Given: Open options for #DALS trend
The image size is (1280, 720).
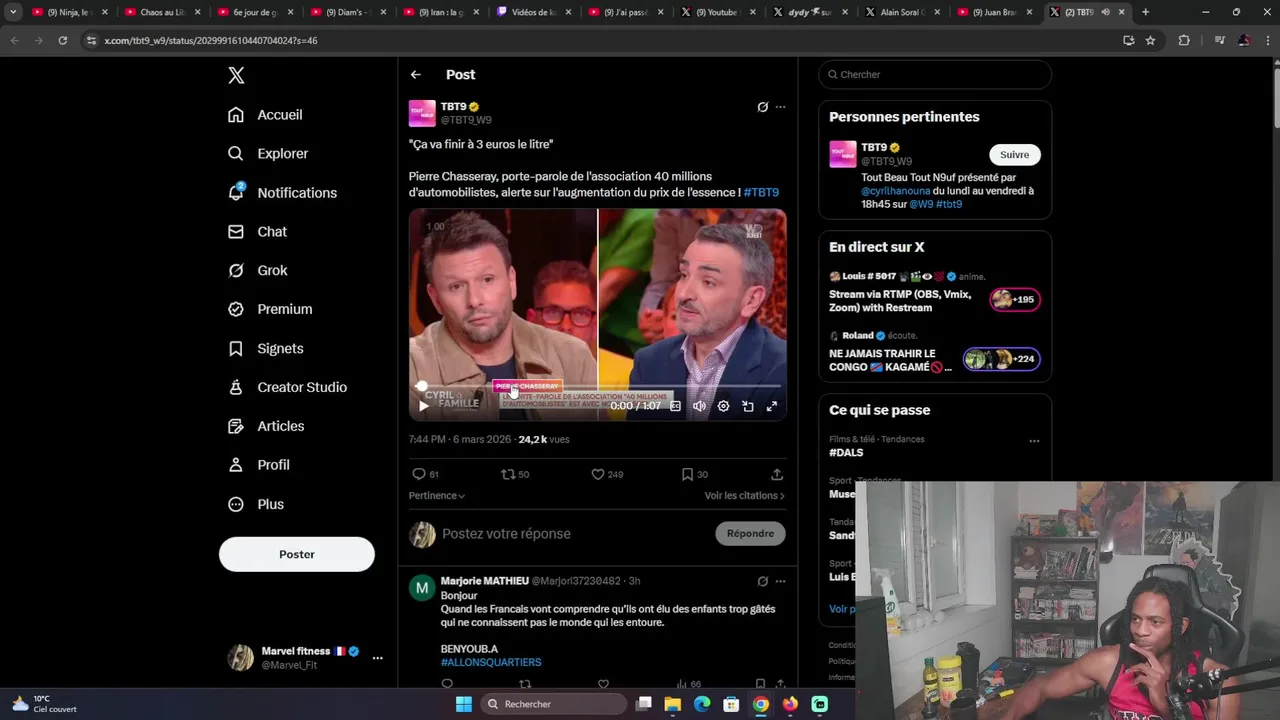Looking at the screenshot, I should click(x=1034, y=441).
